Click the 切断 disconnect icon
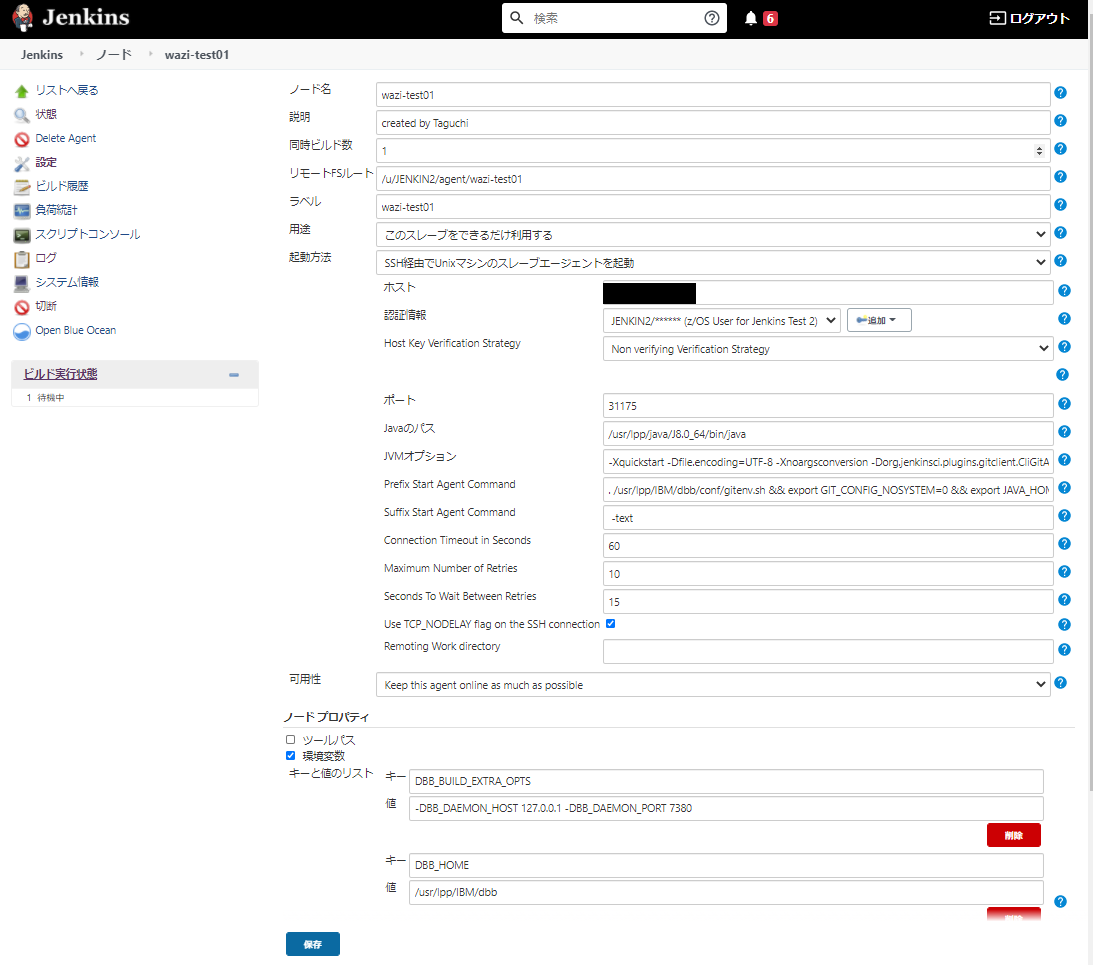 click(22, 306)
